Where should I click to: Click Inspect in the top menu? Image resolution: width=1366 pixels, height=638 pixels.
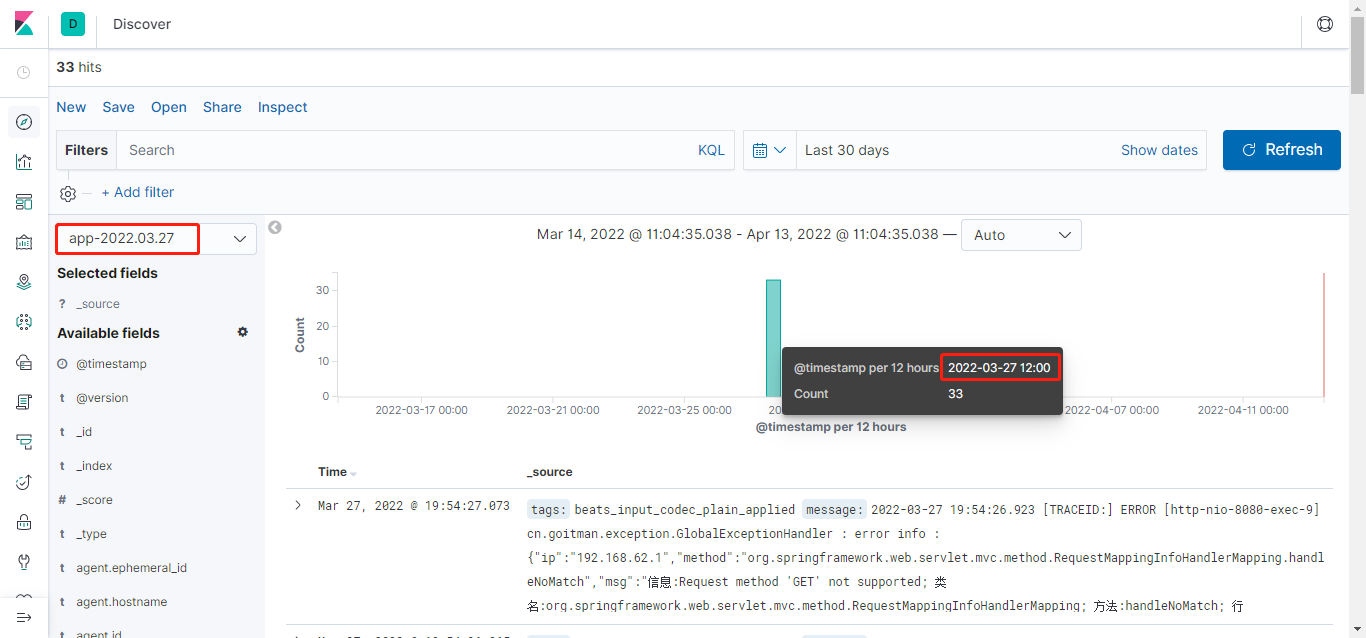[283, 107]
